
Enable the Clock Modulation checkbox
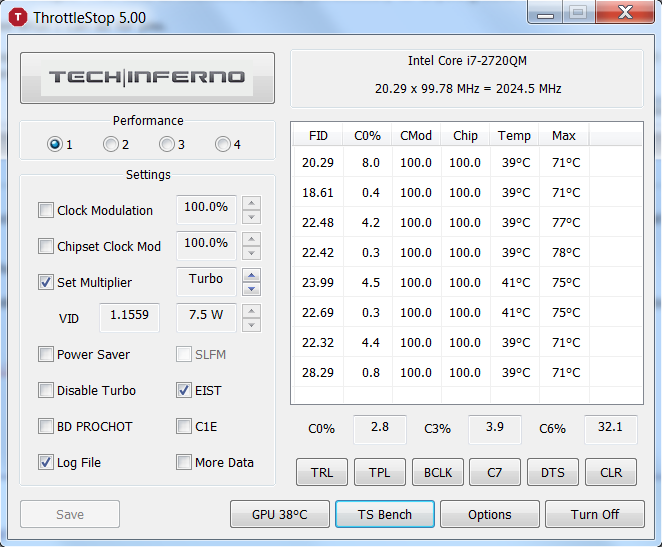tap(46, 210)
